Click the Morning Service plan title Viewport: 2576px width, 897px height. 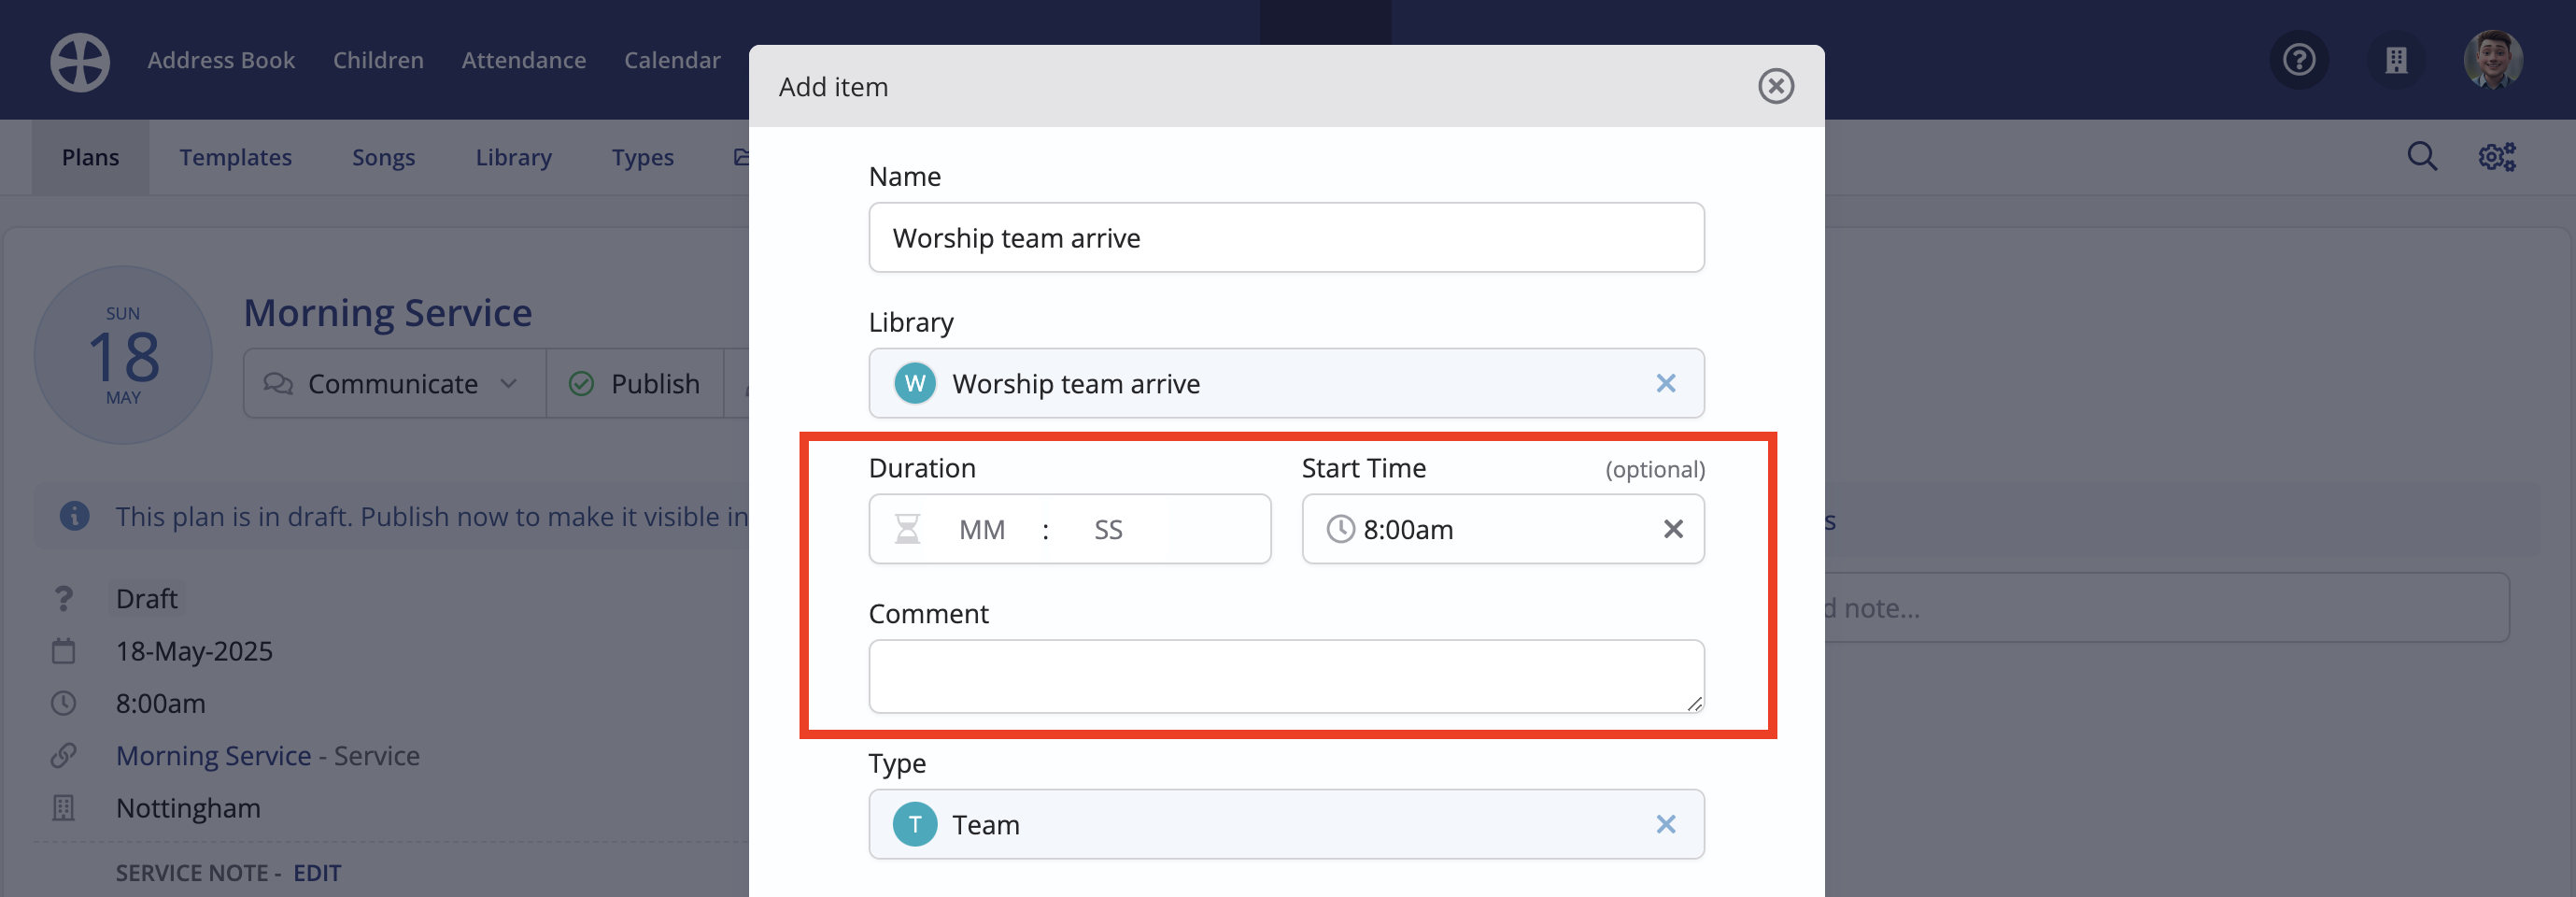[x=388, y=312]
